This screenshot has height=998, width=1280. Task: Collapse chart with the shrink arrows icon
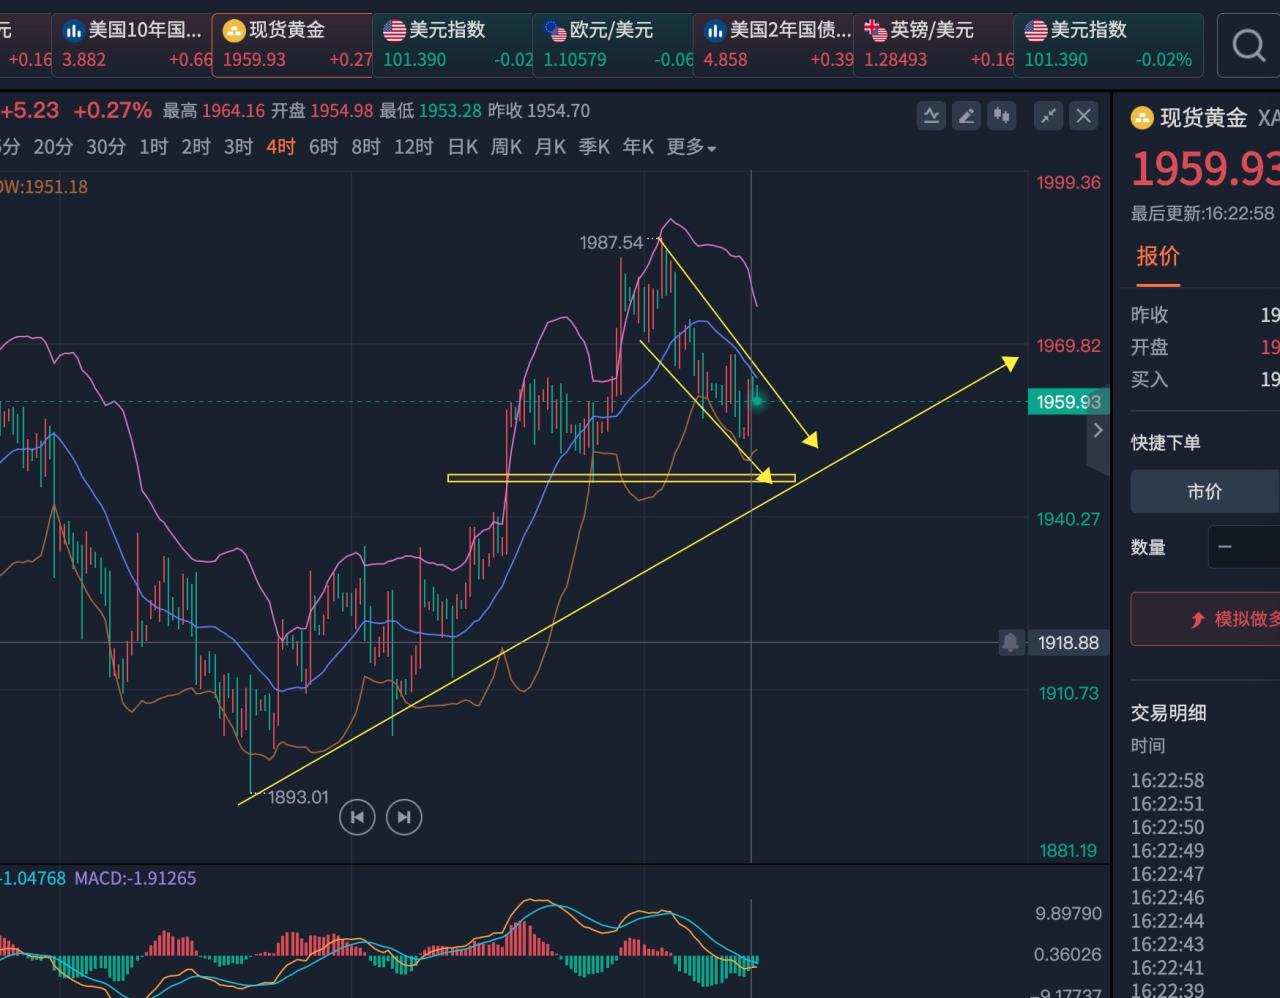point(1048,116)
